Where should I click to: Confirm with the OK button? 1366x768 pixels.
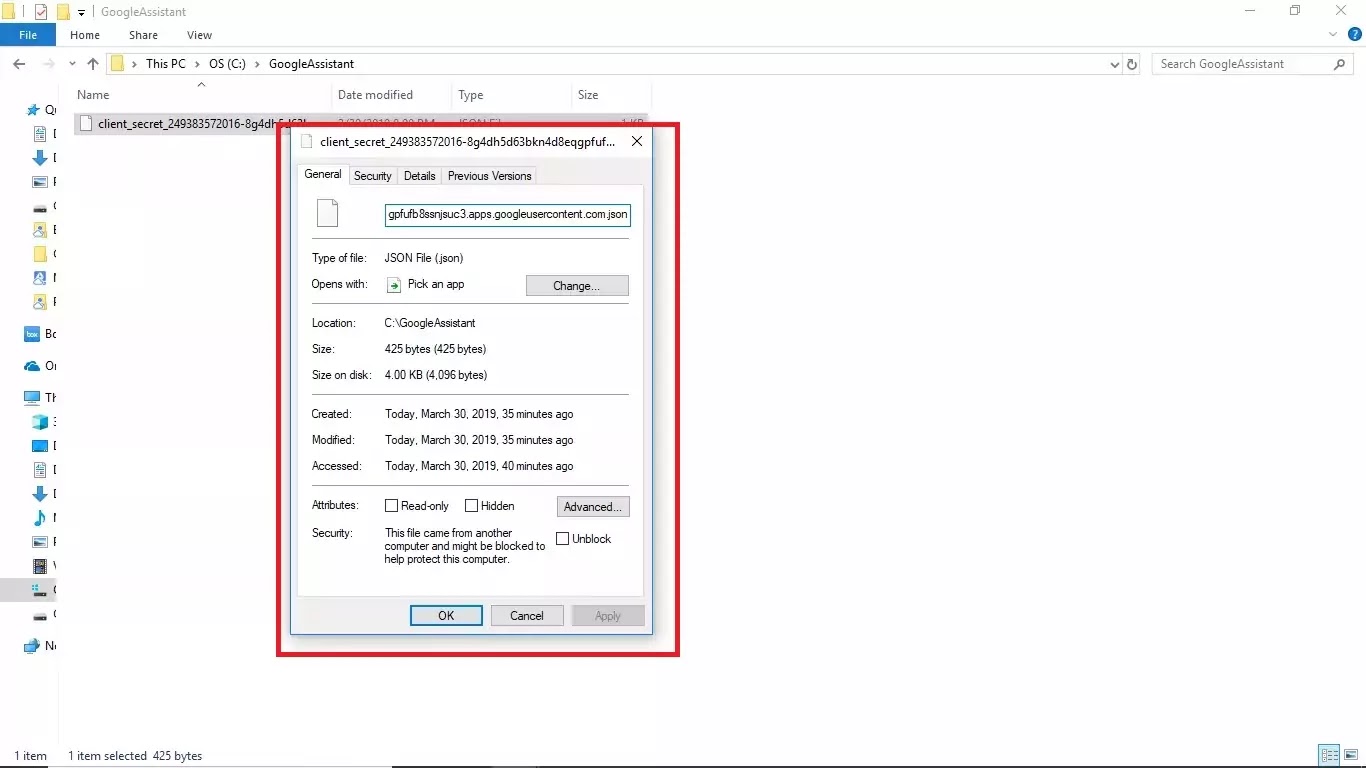coord(446,616)
